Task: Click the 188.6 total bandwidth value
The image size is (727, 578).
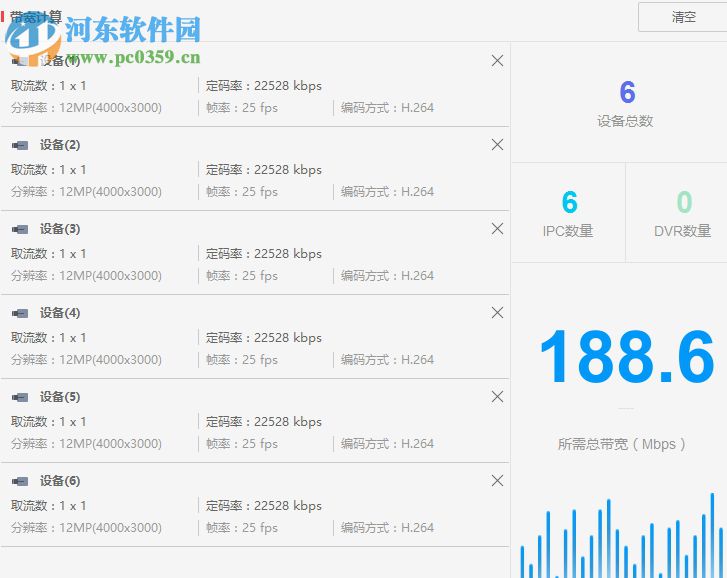Action: [627, 356]
